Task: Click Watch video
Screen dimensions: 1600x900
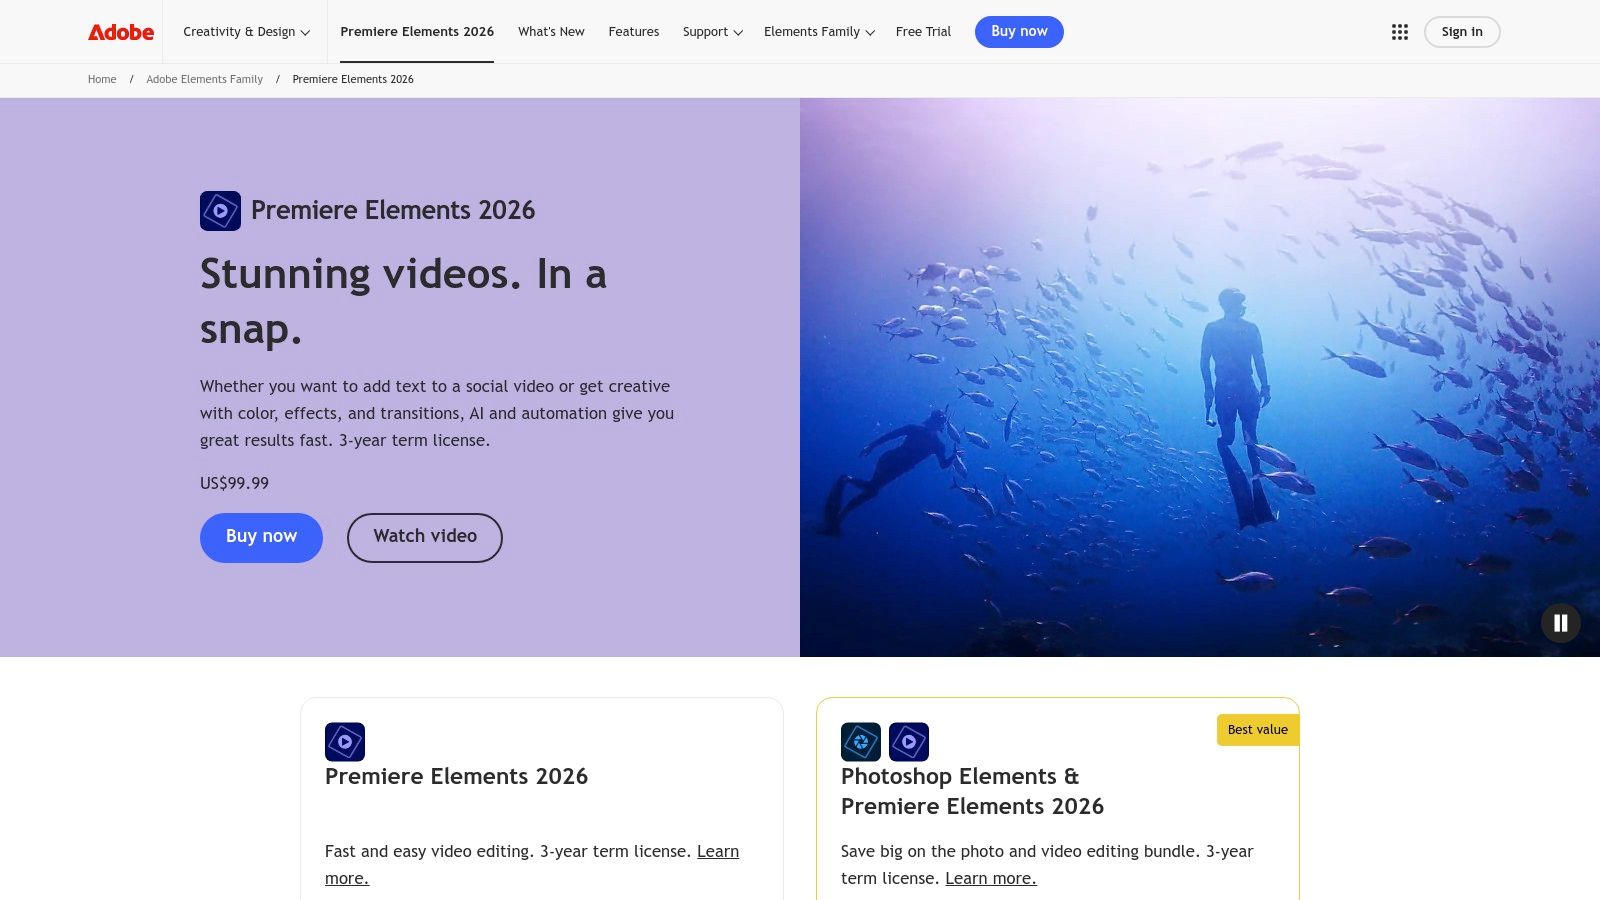Action: (424, 537)
